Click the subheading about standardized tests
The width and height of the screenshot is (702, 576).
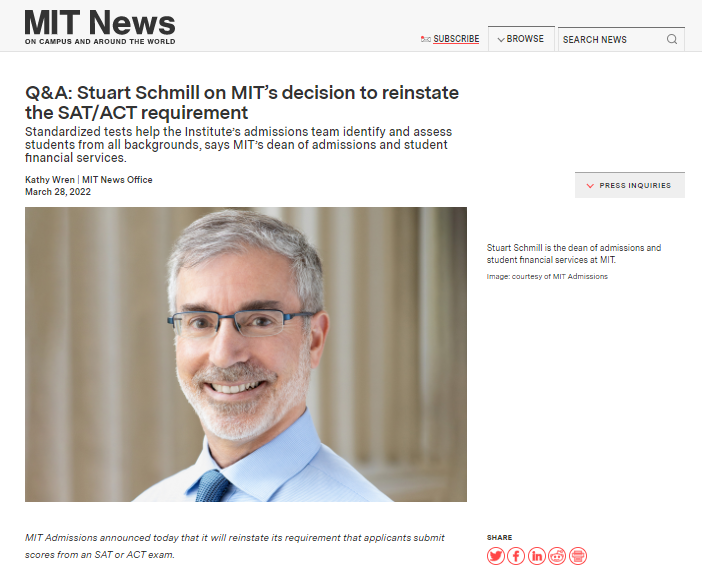[x=239, y=145]
